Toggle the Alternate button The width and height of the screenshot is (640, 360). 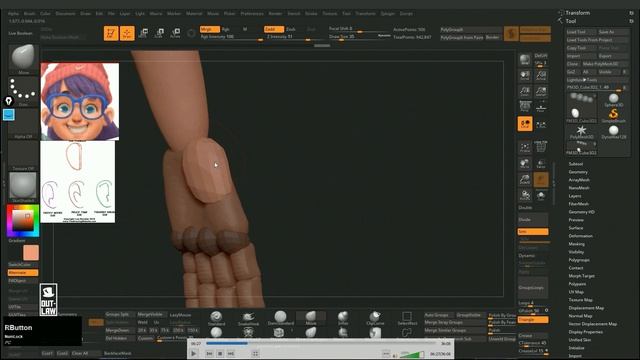coord(23,273)
